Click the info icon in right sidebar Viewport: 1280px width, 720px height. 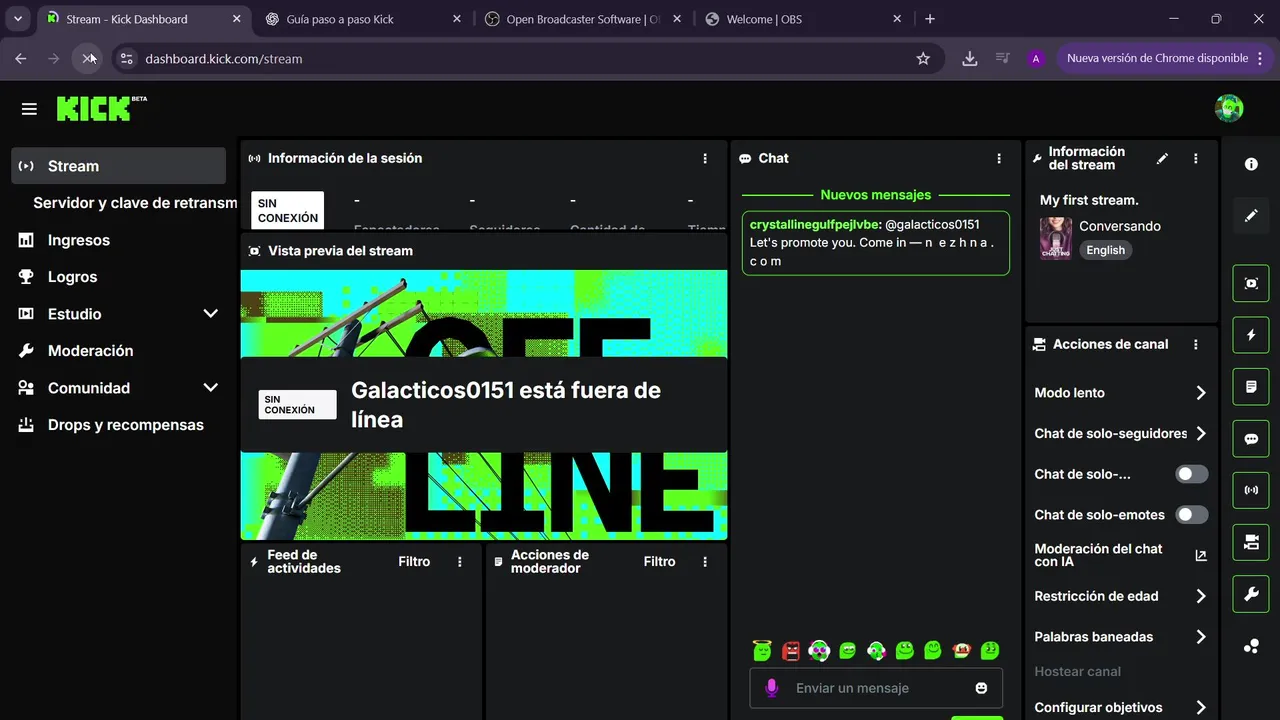1251,164
